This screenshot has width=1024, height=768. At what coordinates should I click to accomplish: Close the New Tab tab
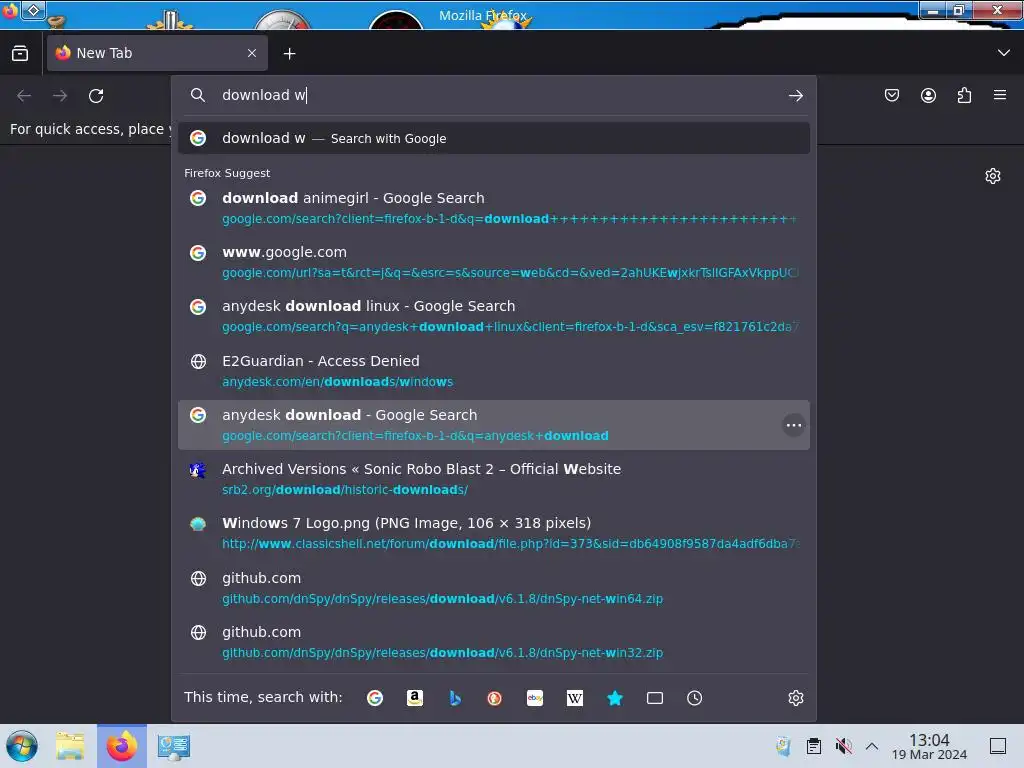tap(252, 54)
